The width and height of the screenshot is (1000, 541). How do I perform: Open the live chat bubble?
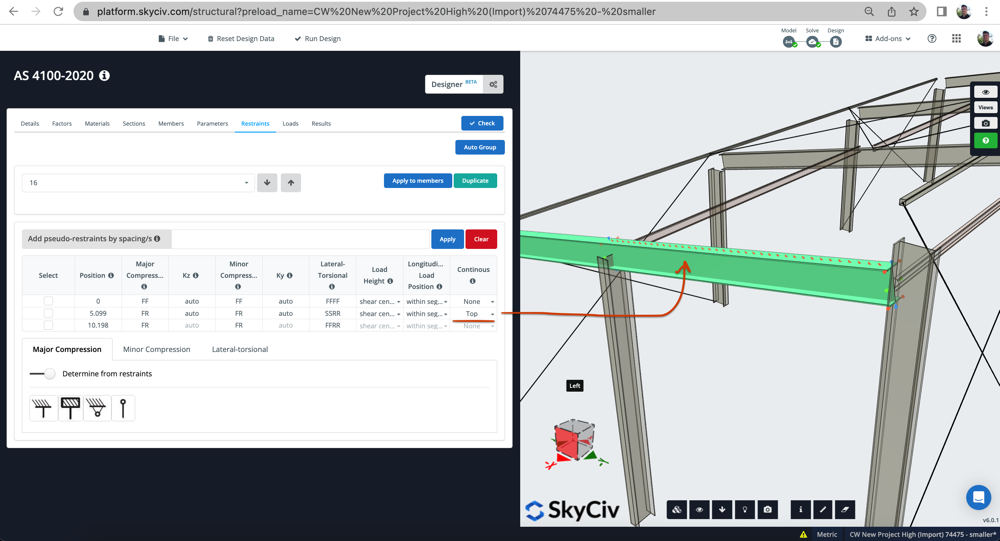[978, 497]
